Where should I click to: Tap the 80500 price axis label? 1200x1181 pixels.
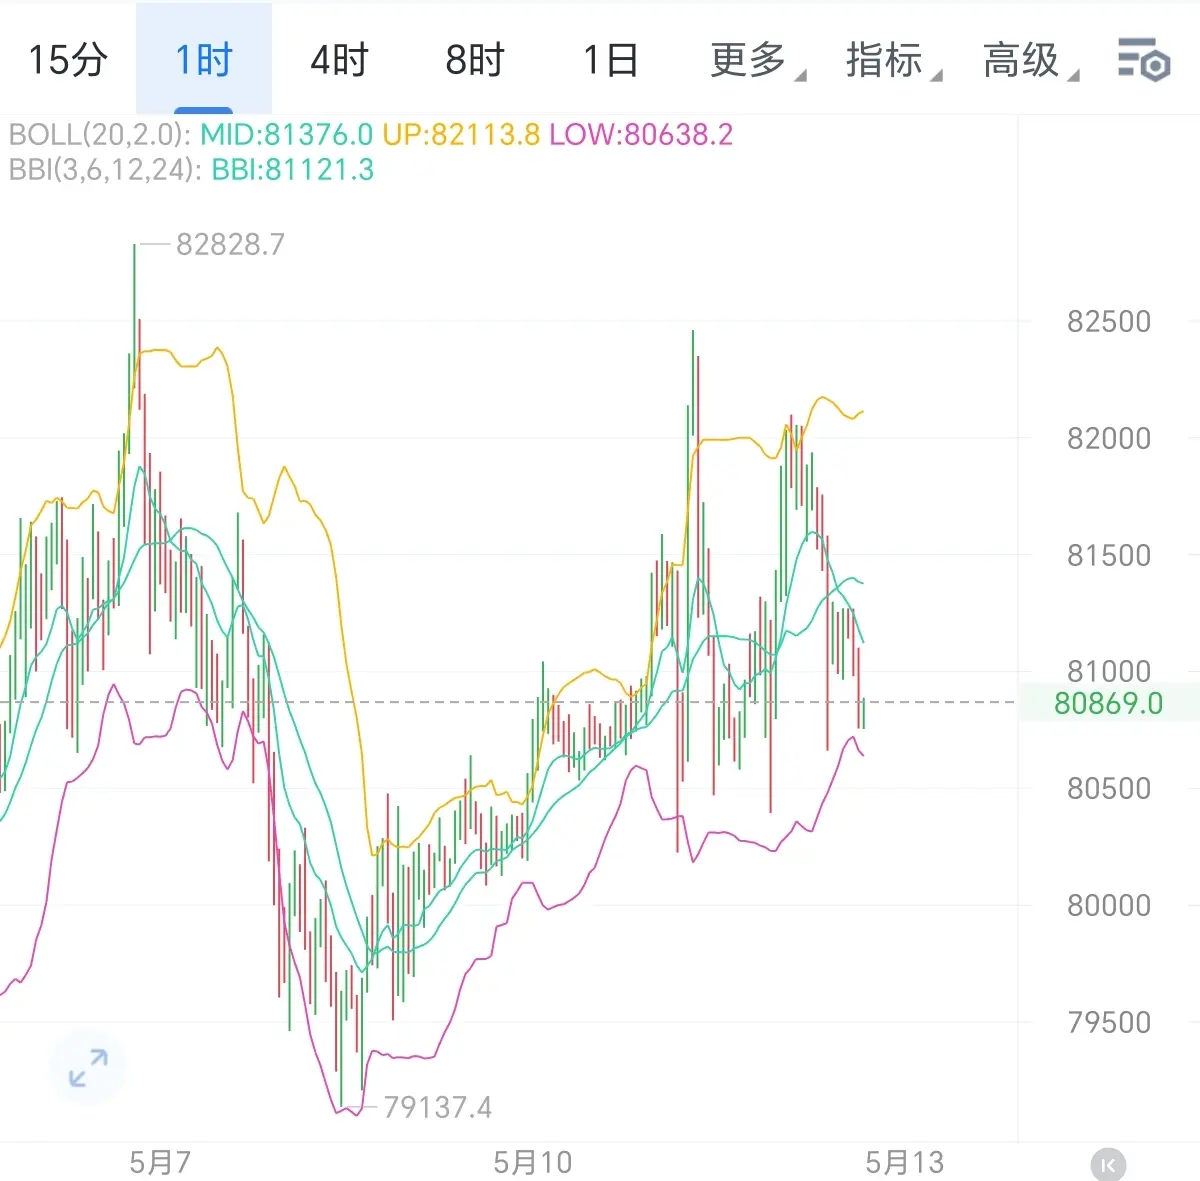1109,788
